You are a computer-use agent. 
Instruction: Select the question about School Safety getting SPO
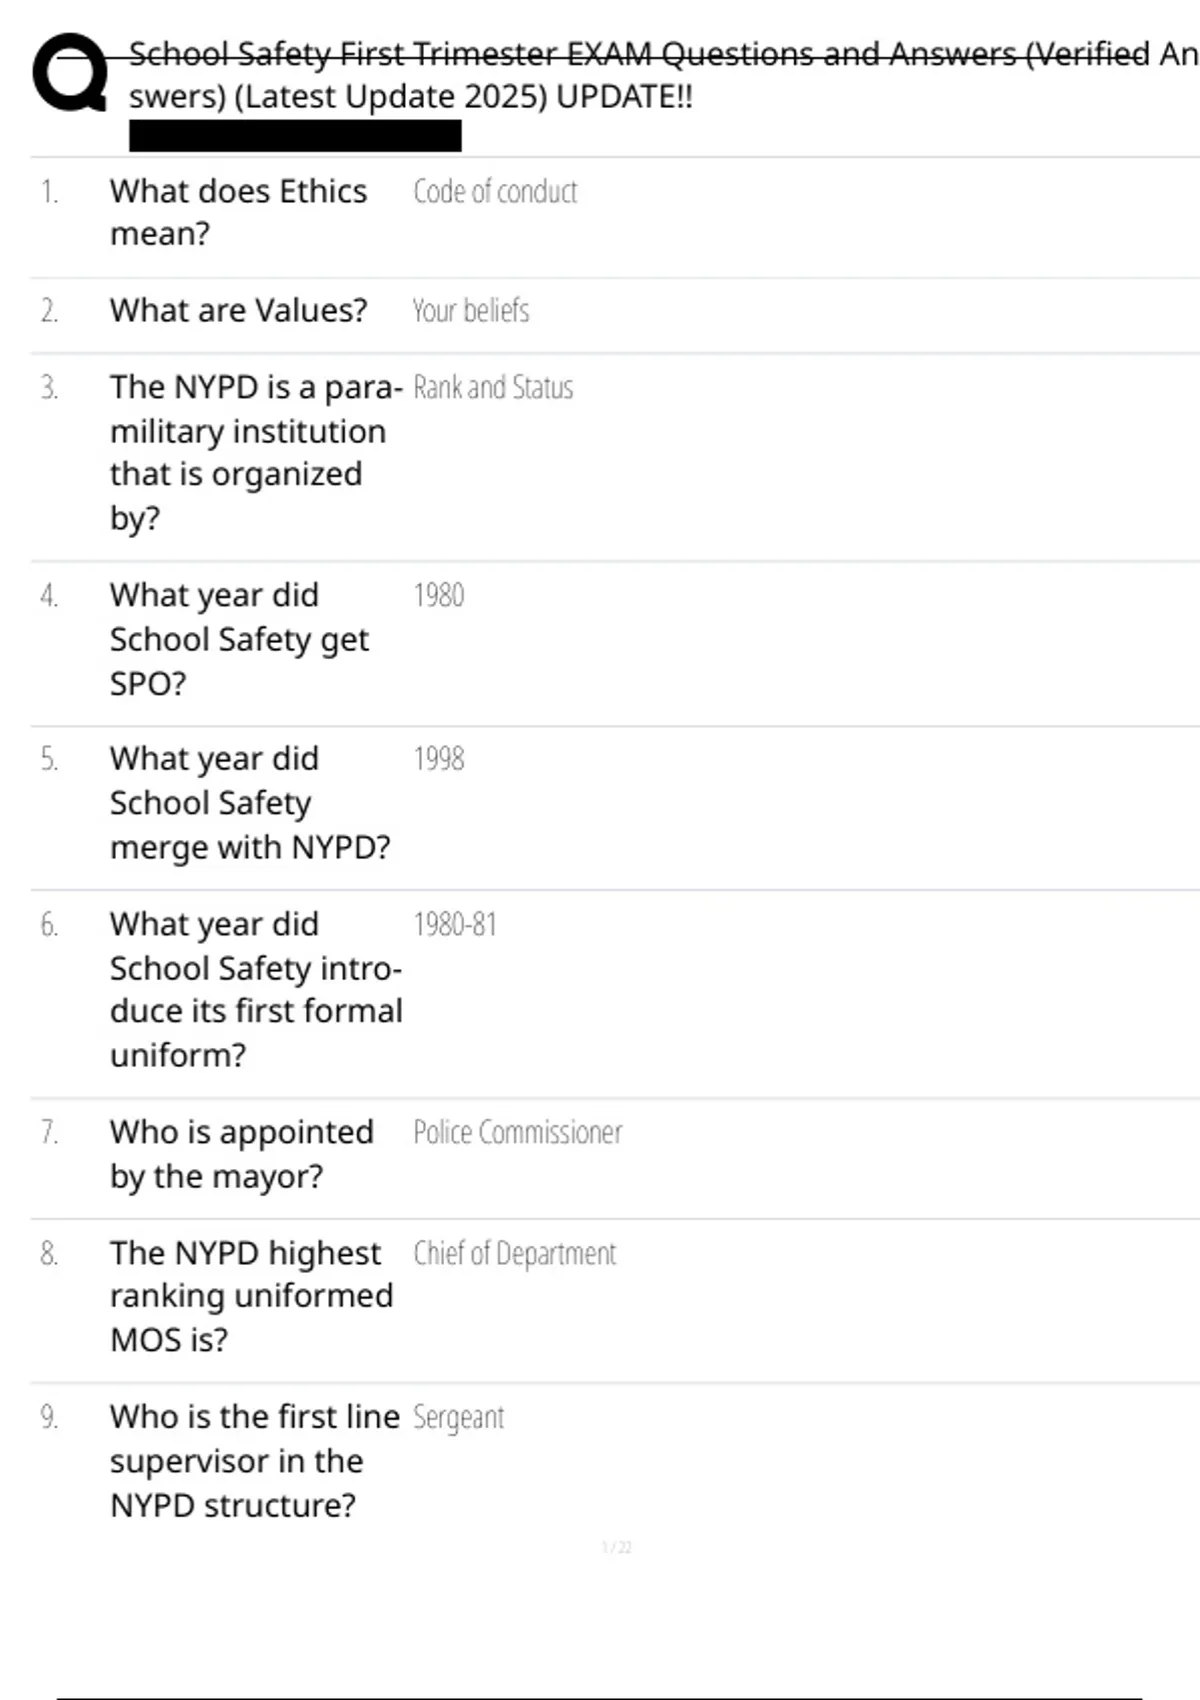point(238,639)
